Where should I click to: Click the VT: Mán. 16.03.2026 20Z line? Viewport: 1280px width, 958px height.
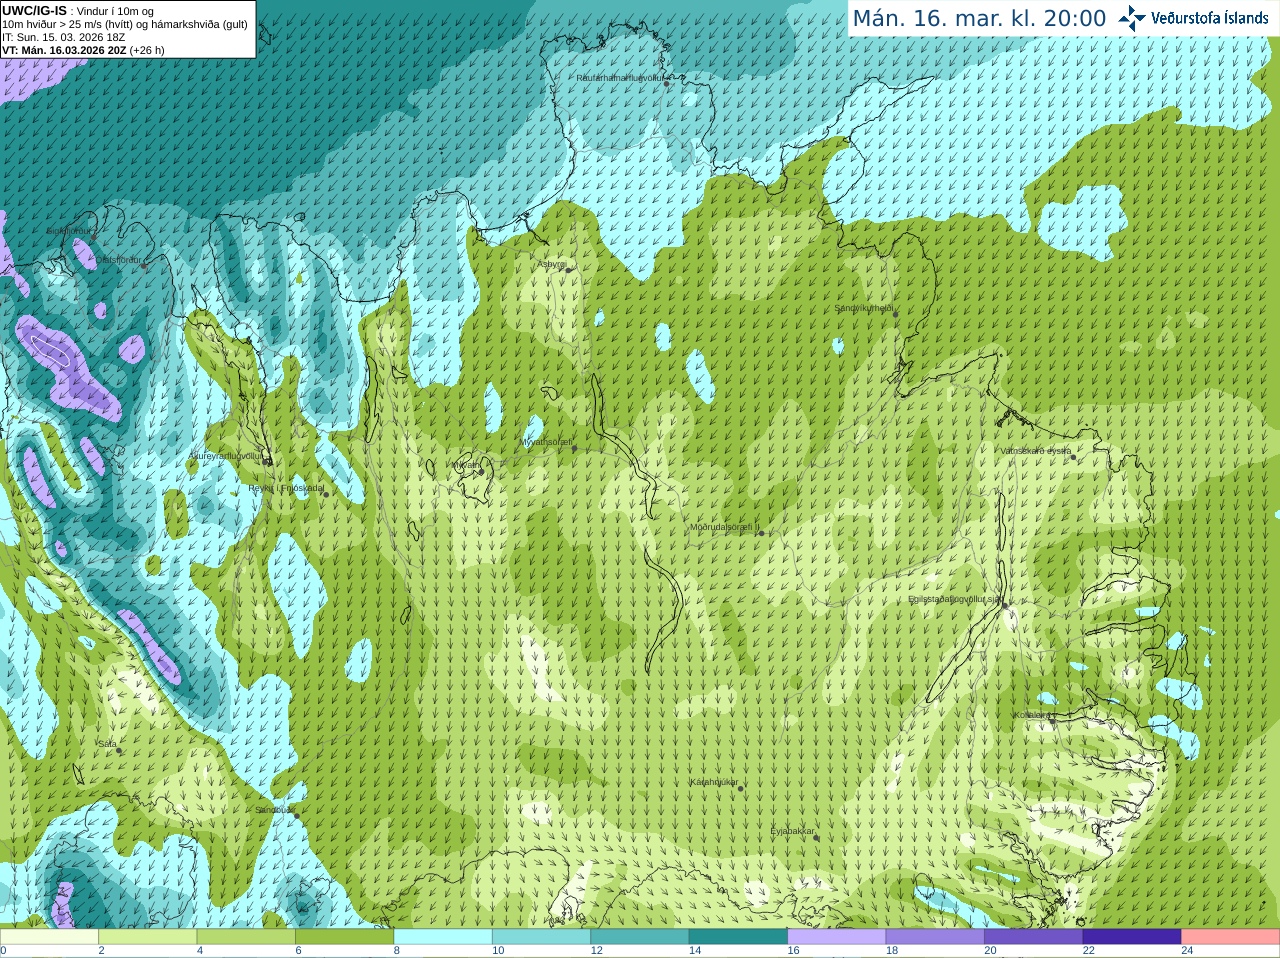(x=84, y=50)
